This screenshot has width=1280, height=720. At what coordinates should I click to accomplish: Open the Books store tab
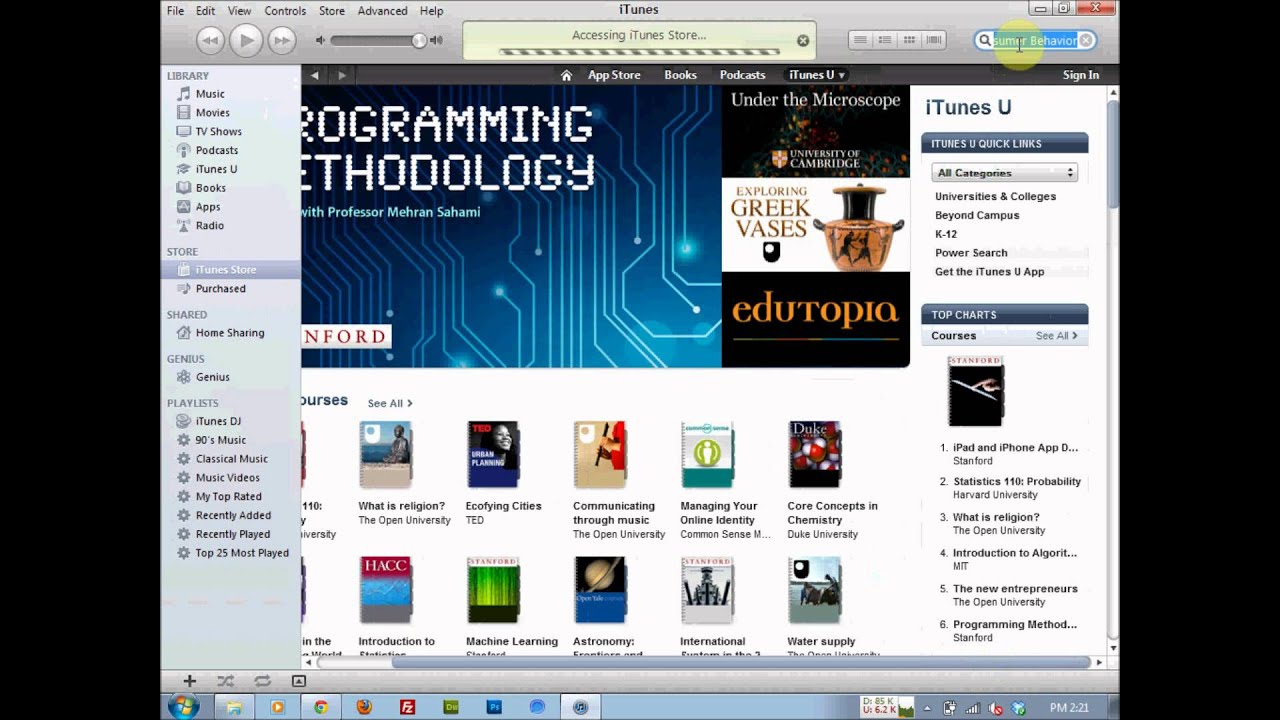coord(680,75)
